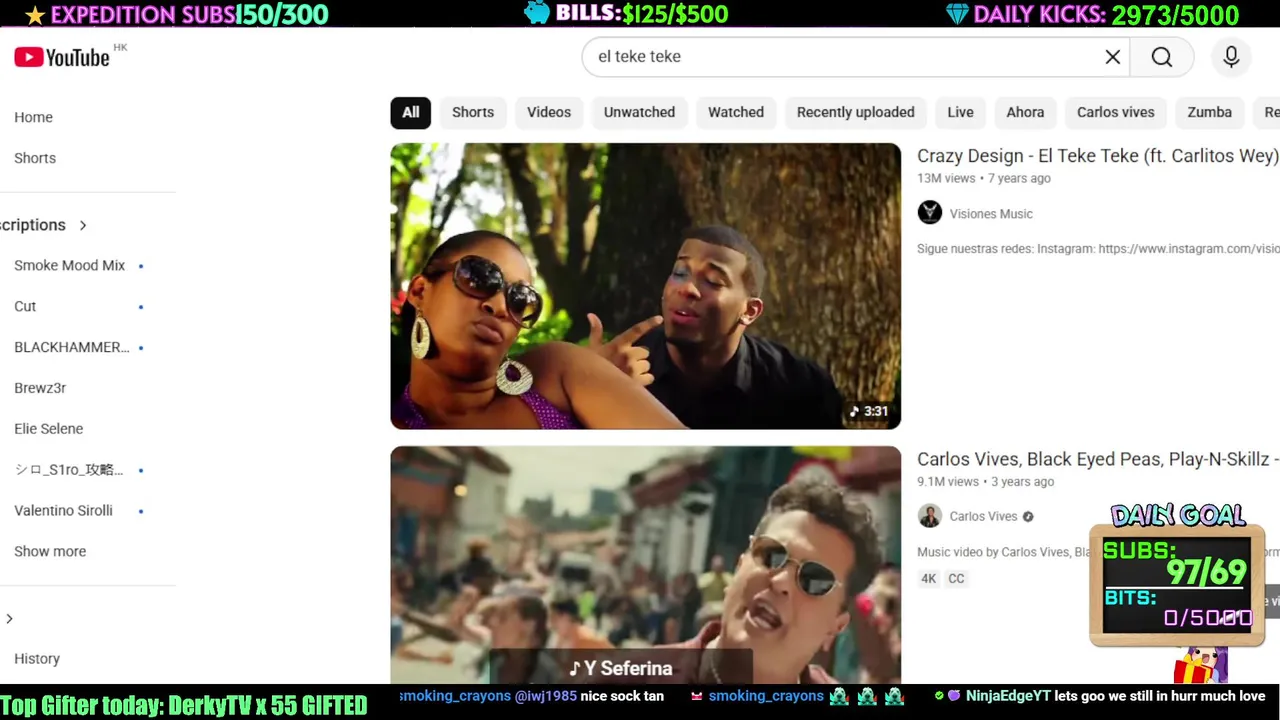Open Brewz3r subscription channel
1280x720 pixels.
tap(40, 388)
